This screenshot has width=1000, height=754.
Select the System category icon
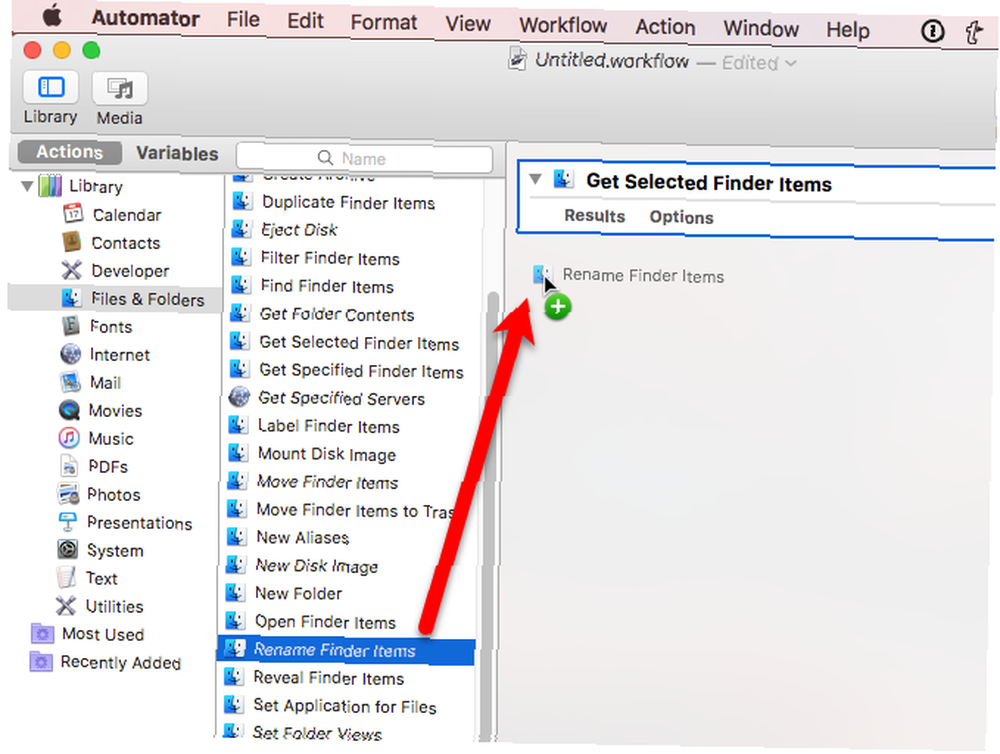tap(67, 549)
